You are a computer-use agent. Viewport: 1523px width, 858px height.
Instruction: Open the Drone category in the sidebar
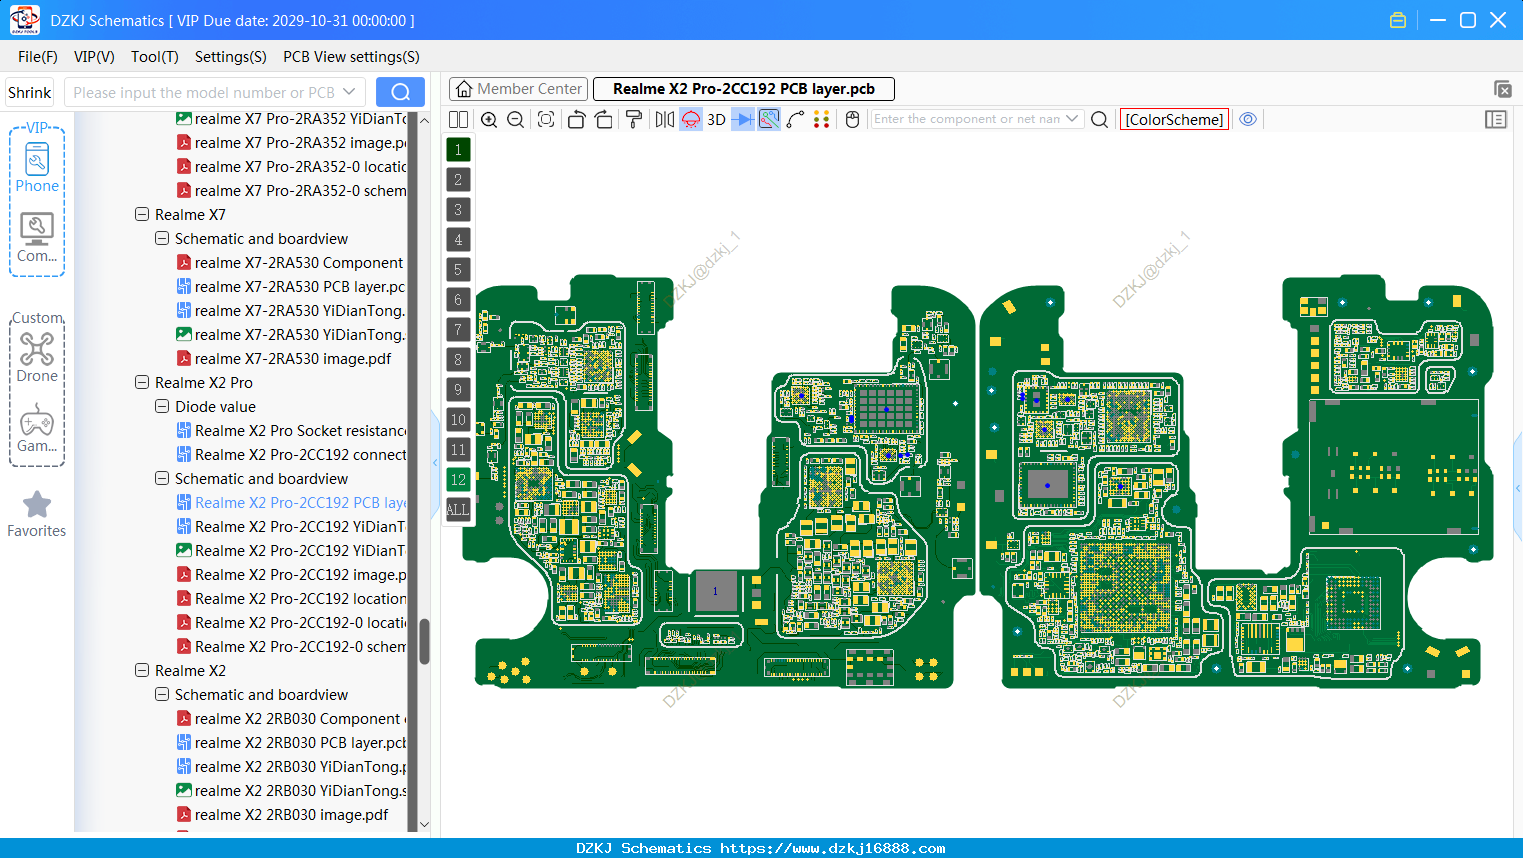37,357
